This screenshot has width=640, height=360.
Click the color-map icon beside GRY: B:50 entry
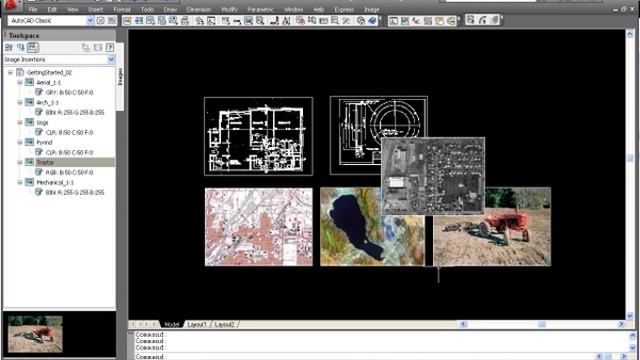(39, 93)
